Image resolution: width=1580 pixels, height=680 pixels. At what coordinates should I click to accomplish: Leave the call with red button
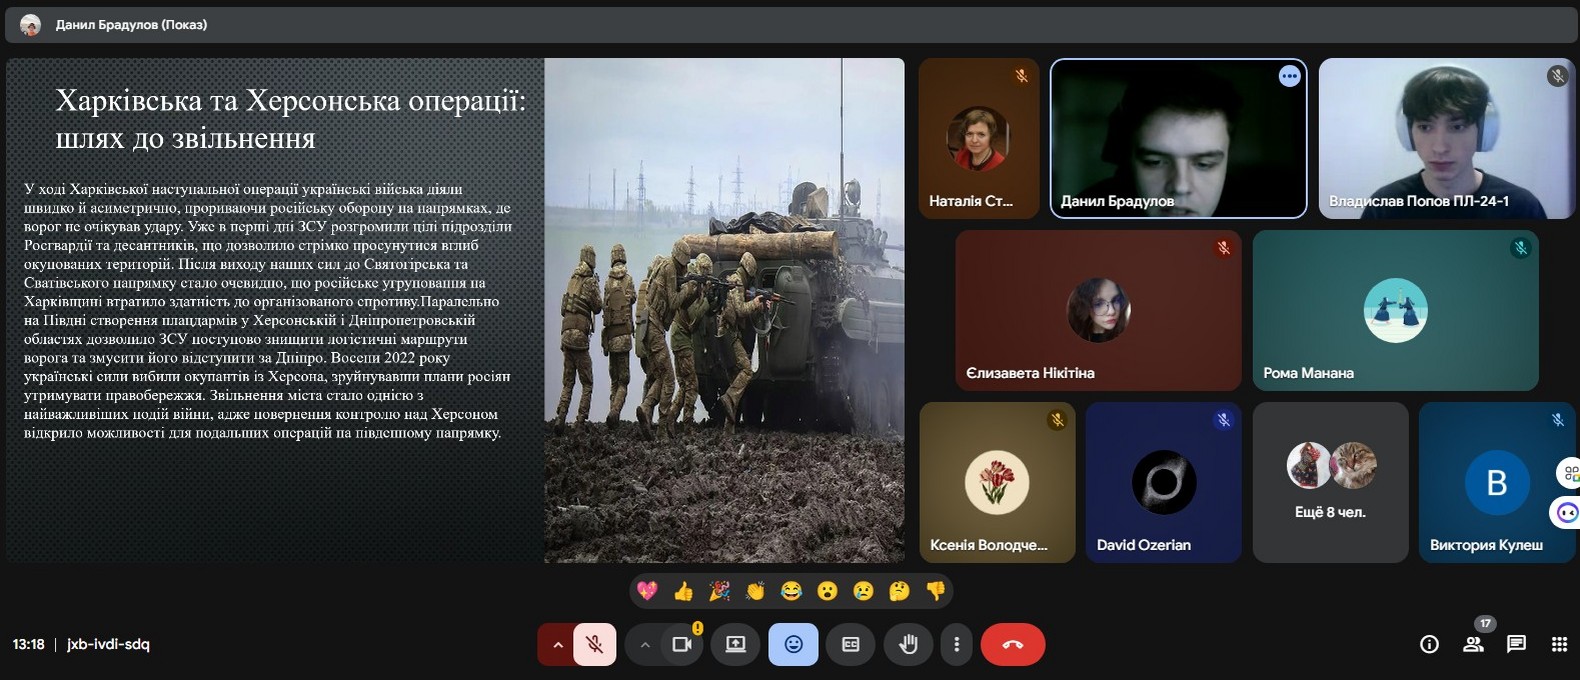(x=1013, y=645)
